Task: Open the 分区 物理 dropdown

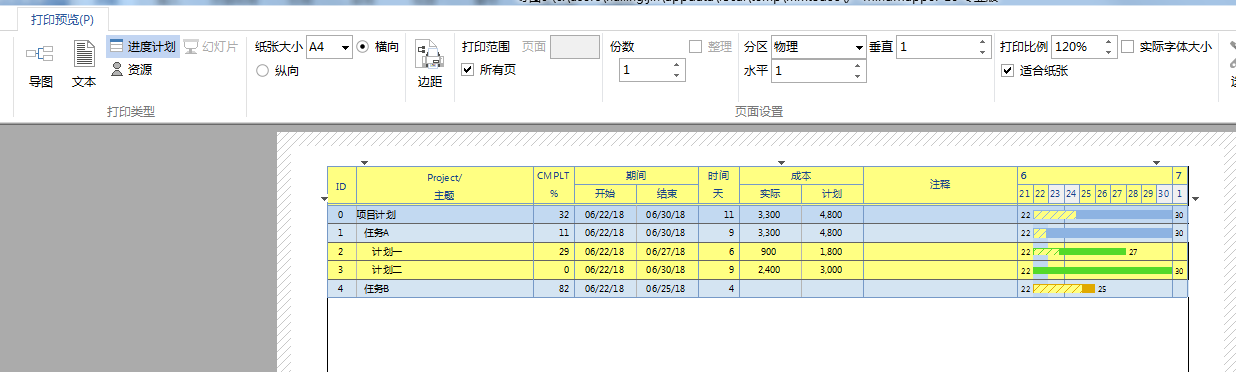Action: 818,46
